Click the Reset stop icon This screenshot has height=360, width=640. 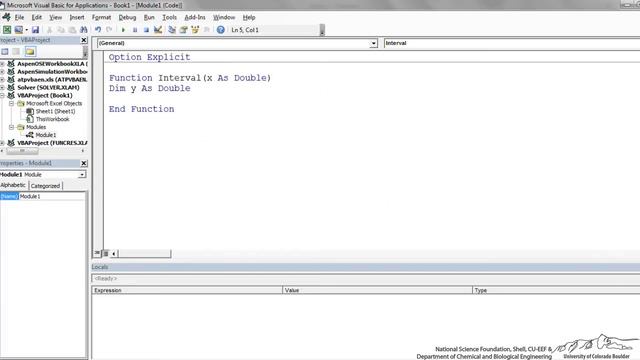[x=146, y=30]
